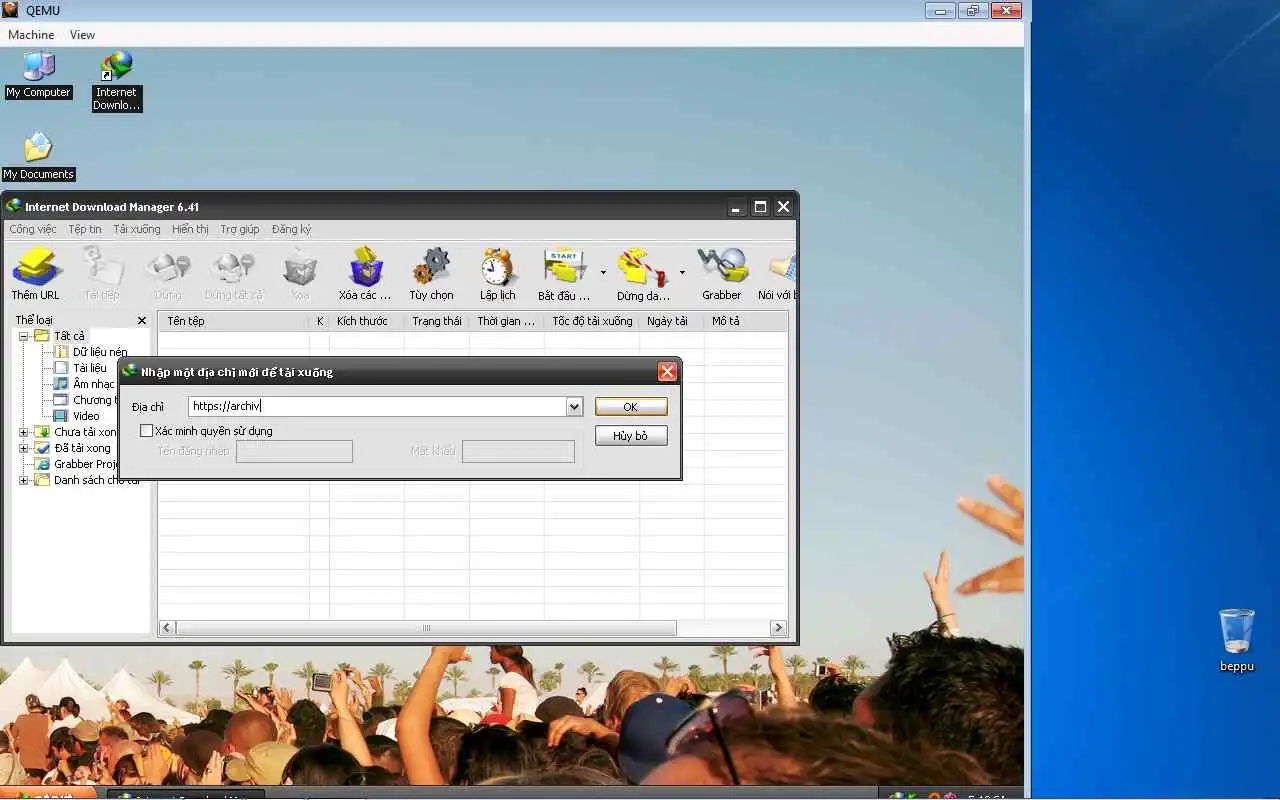
Task: Select the Dữ liệu nén category
Action: point(99,352)
